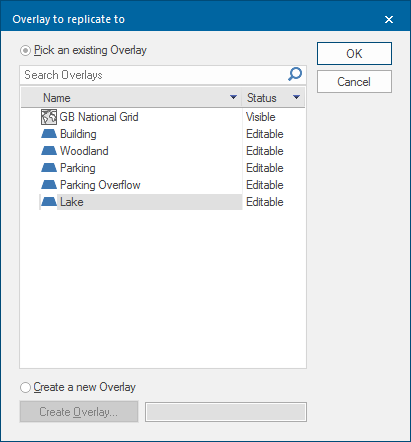Click the new overlay name field
The height and width of the screenshot is (442, 411).
pos(226,412)
